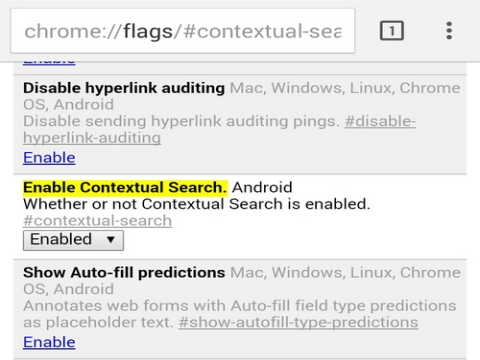
Task: Select the highlighted Enable Contextual Search title
Action: click(x=125, y=187)
